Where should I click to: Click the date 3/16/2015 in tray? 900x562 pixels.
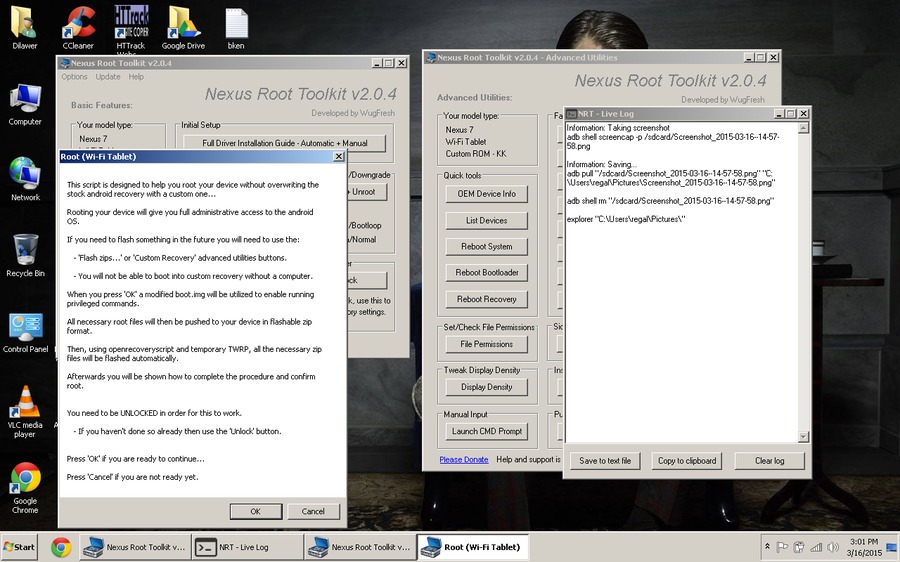(864, 553)
